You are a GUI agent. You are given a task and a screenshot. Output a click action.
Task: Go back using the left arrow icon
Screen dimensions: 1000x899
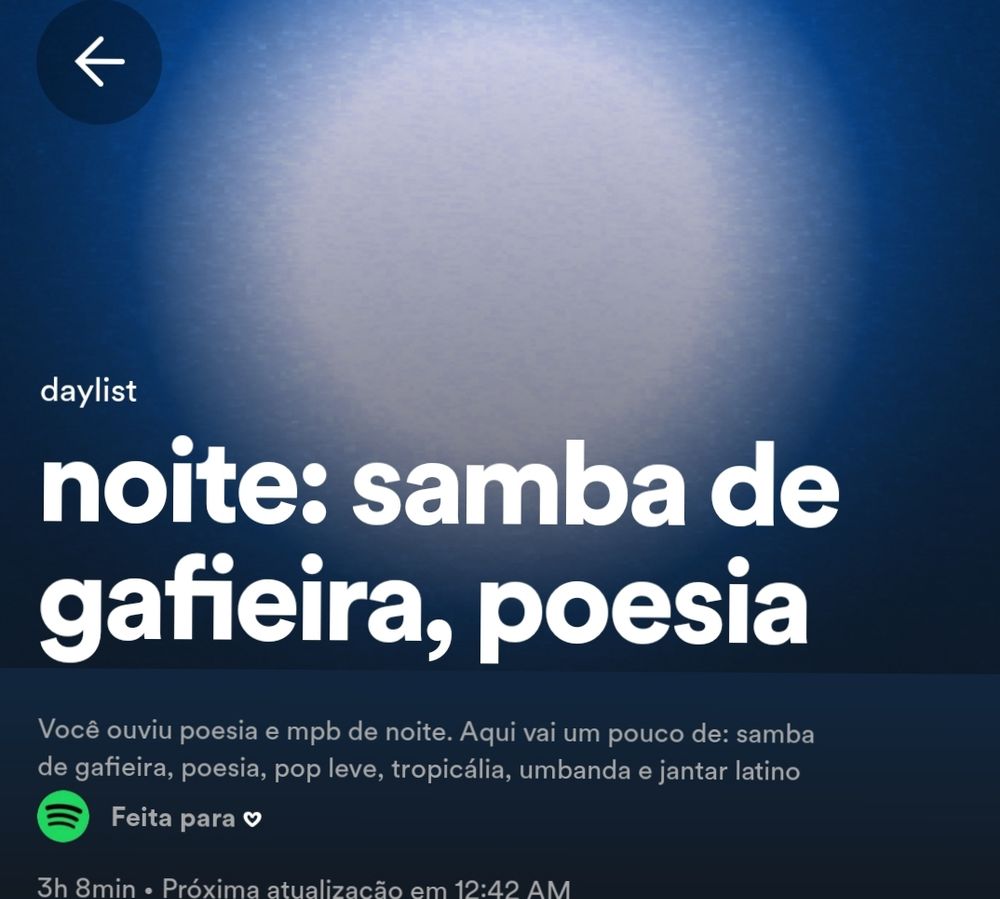tap(99, 61)
